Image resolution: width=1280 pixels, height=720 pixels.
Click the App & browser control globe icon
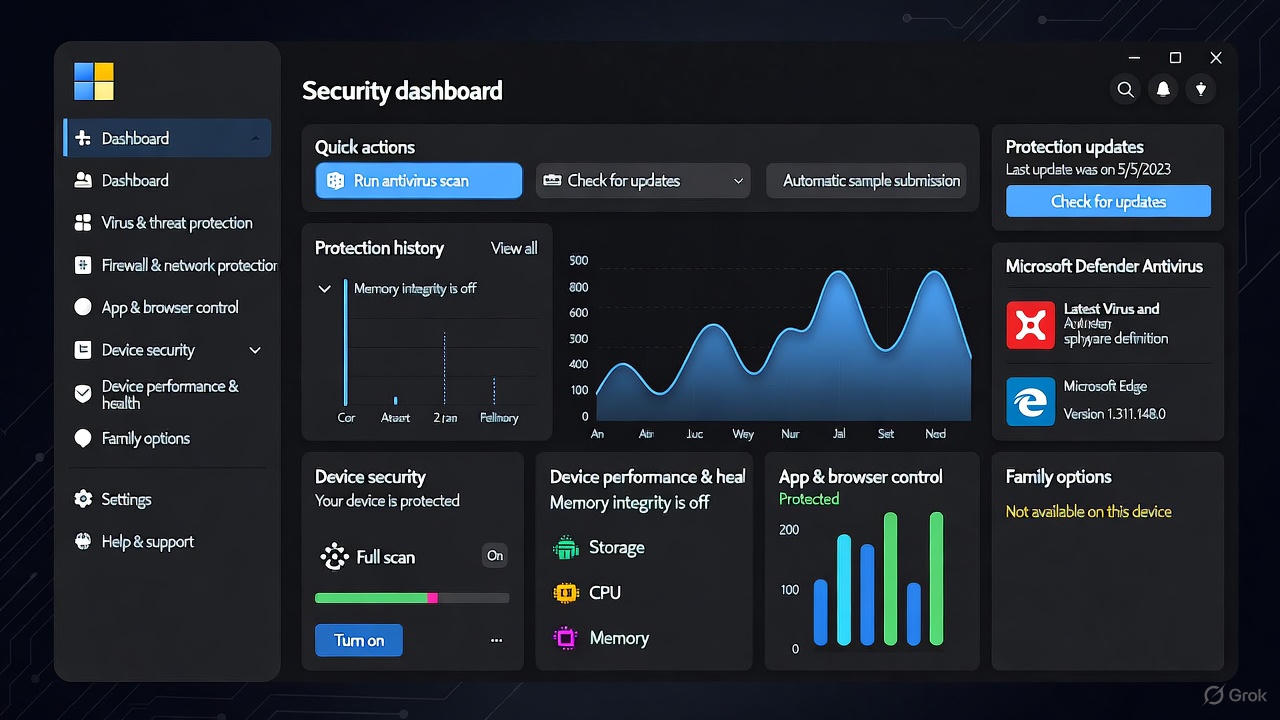pos(82,307)
